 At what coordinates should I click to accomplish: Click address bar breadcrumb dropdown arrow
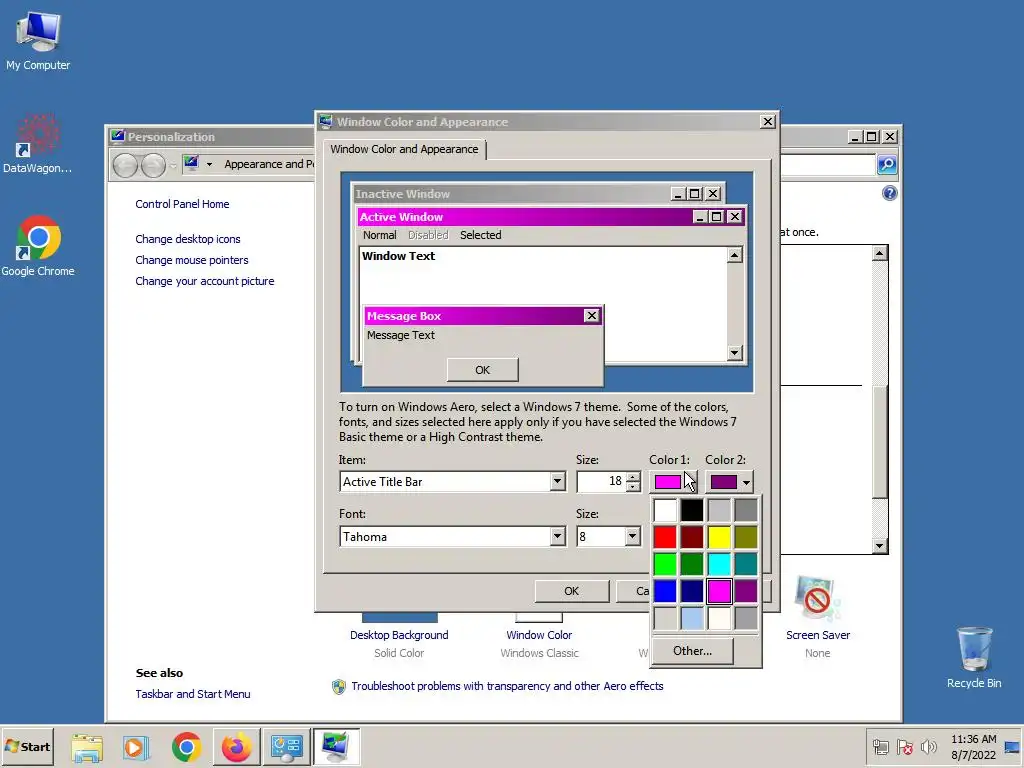point(209,165)
